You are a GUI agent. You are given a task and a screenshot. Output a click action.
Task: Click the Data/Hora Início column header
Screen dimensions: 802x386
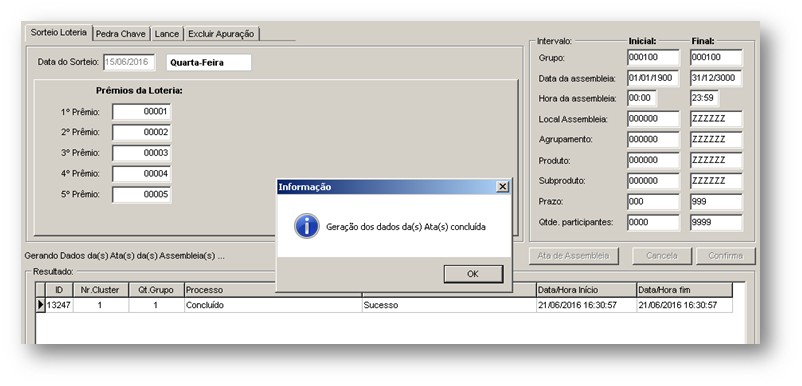(x=586, y=290)
